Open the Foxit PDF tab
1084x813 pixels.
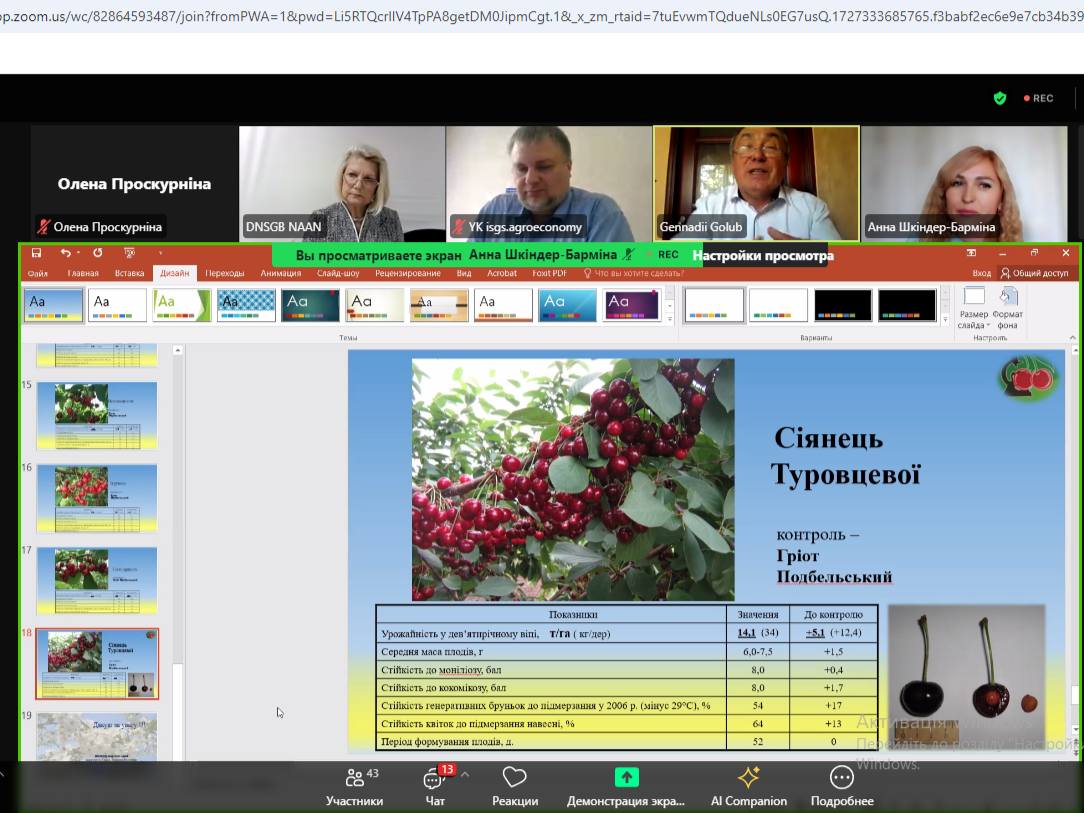550,273
